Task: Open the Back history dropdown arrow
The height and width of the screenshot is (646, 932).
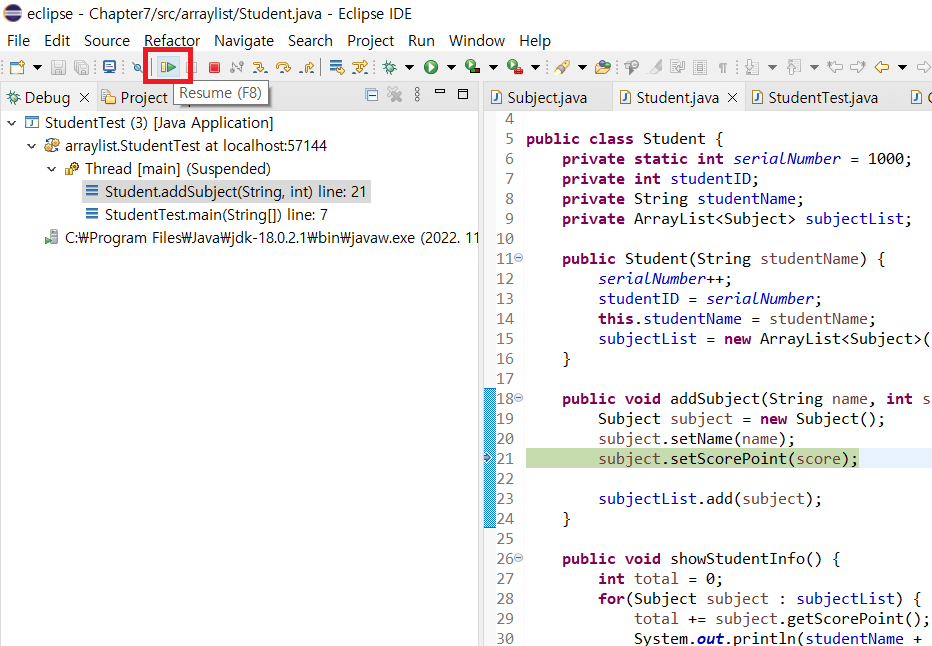Action: pyautogui.click(x=902, y=68)
